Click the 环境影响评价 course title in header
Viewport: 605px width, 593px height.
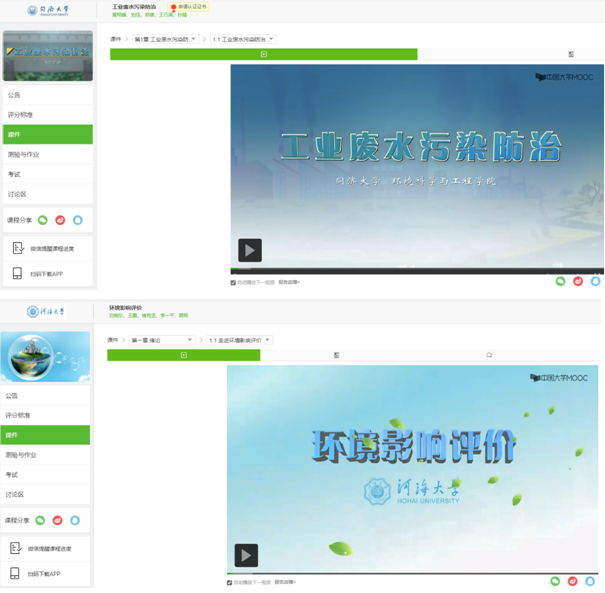125,307
